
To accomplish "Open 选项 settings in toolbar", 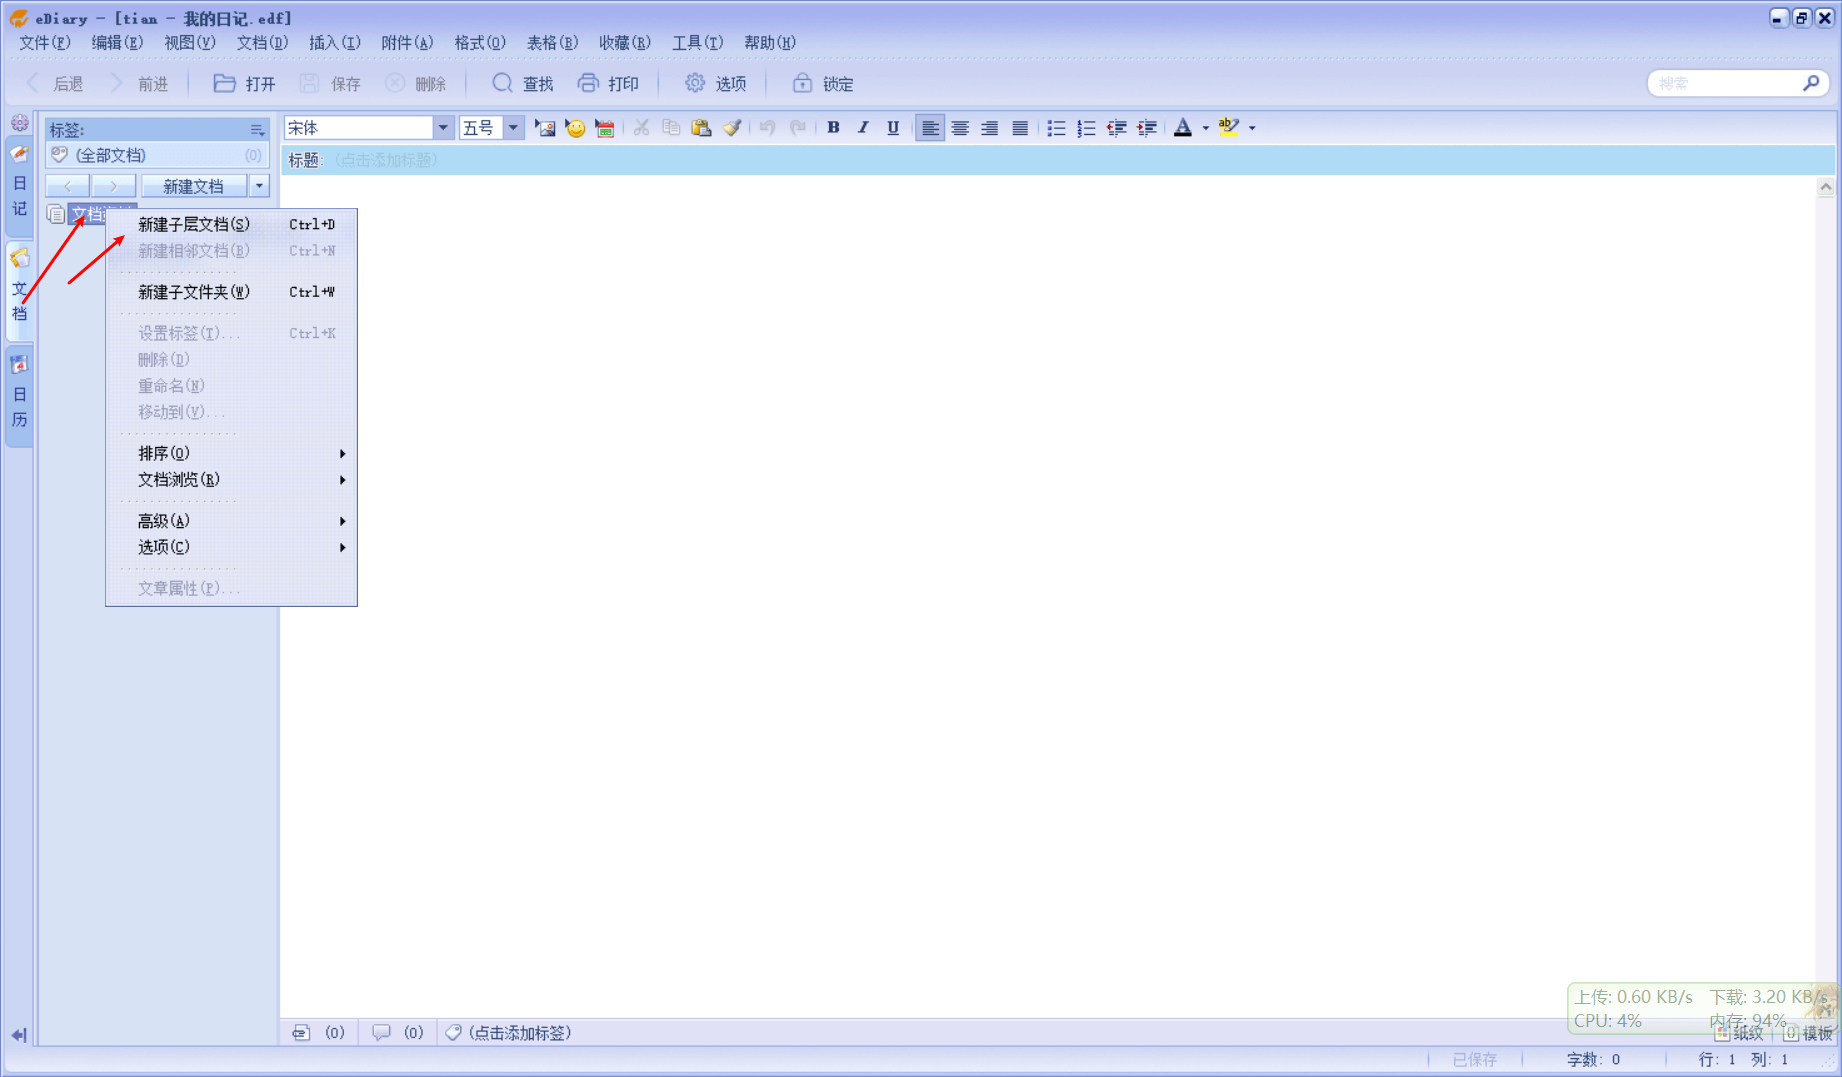I will tap(716, 84).
